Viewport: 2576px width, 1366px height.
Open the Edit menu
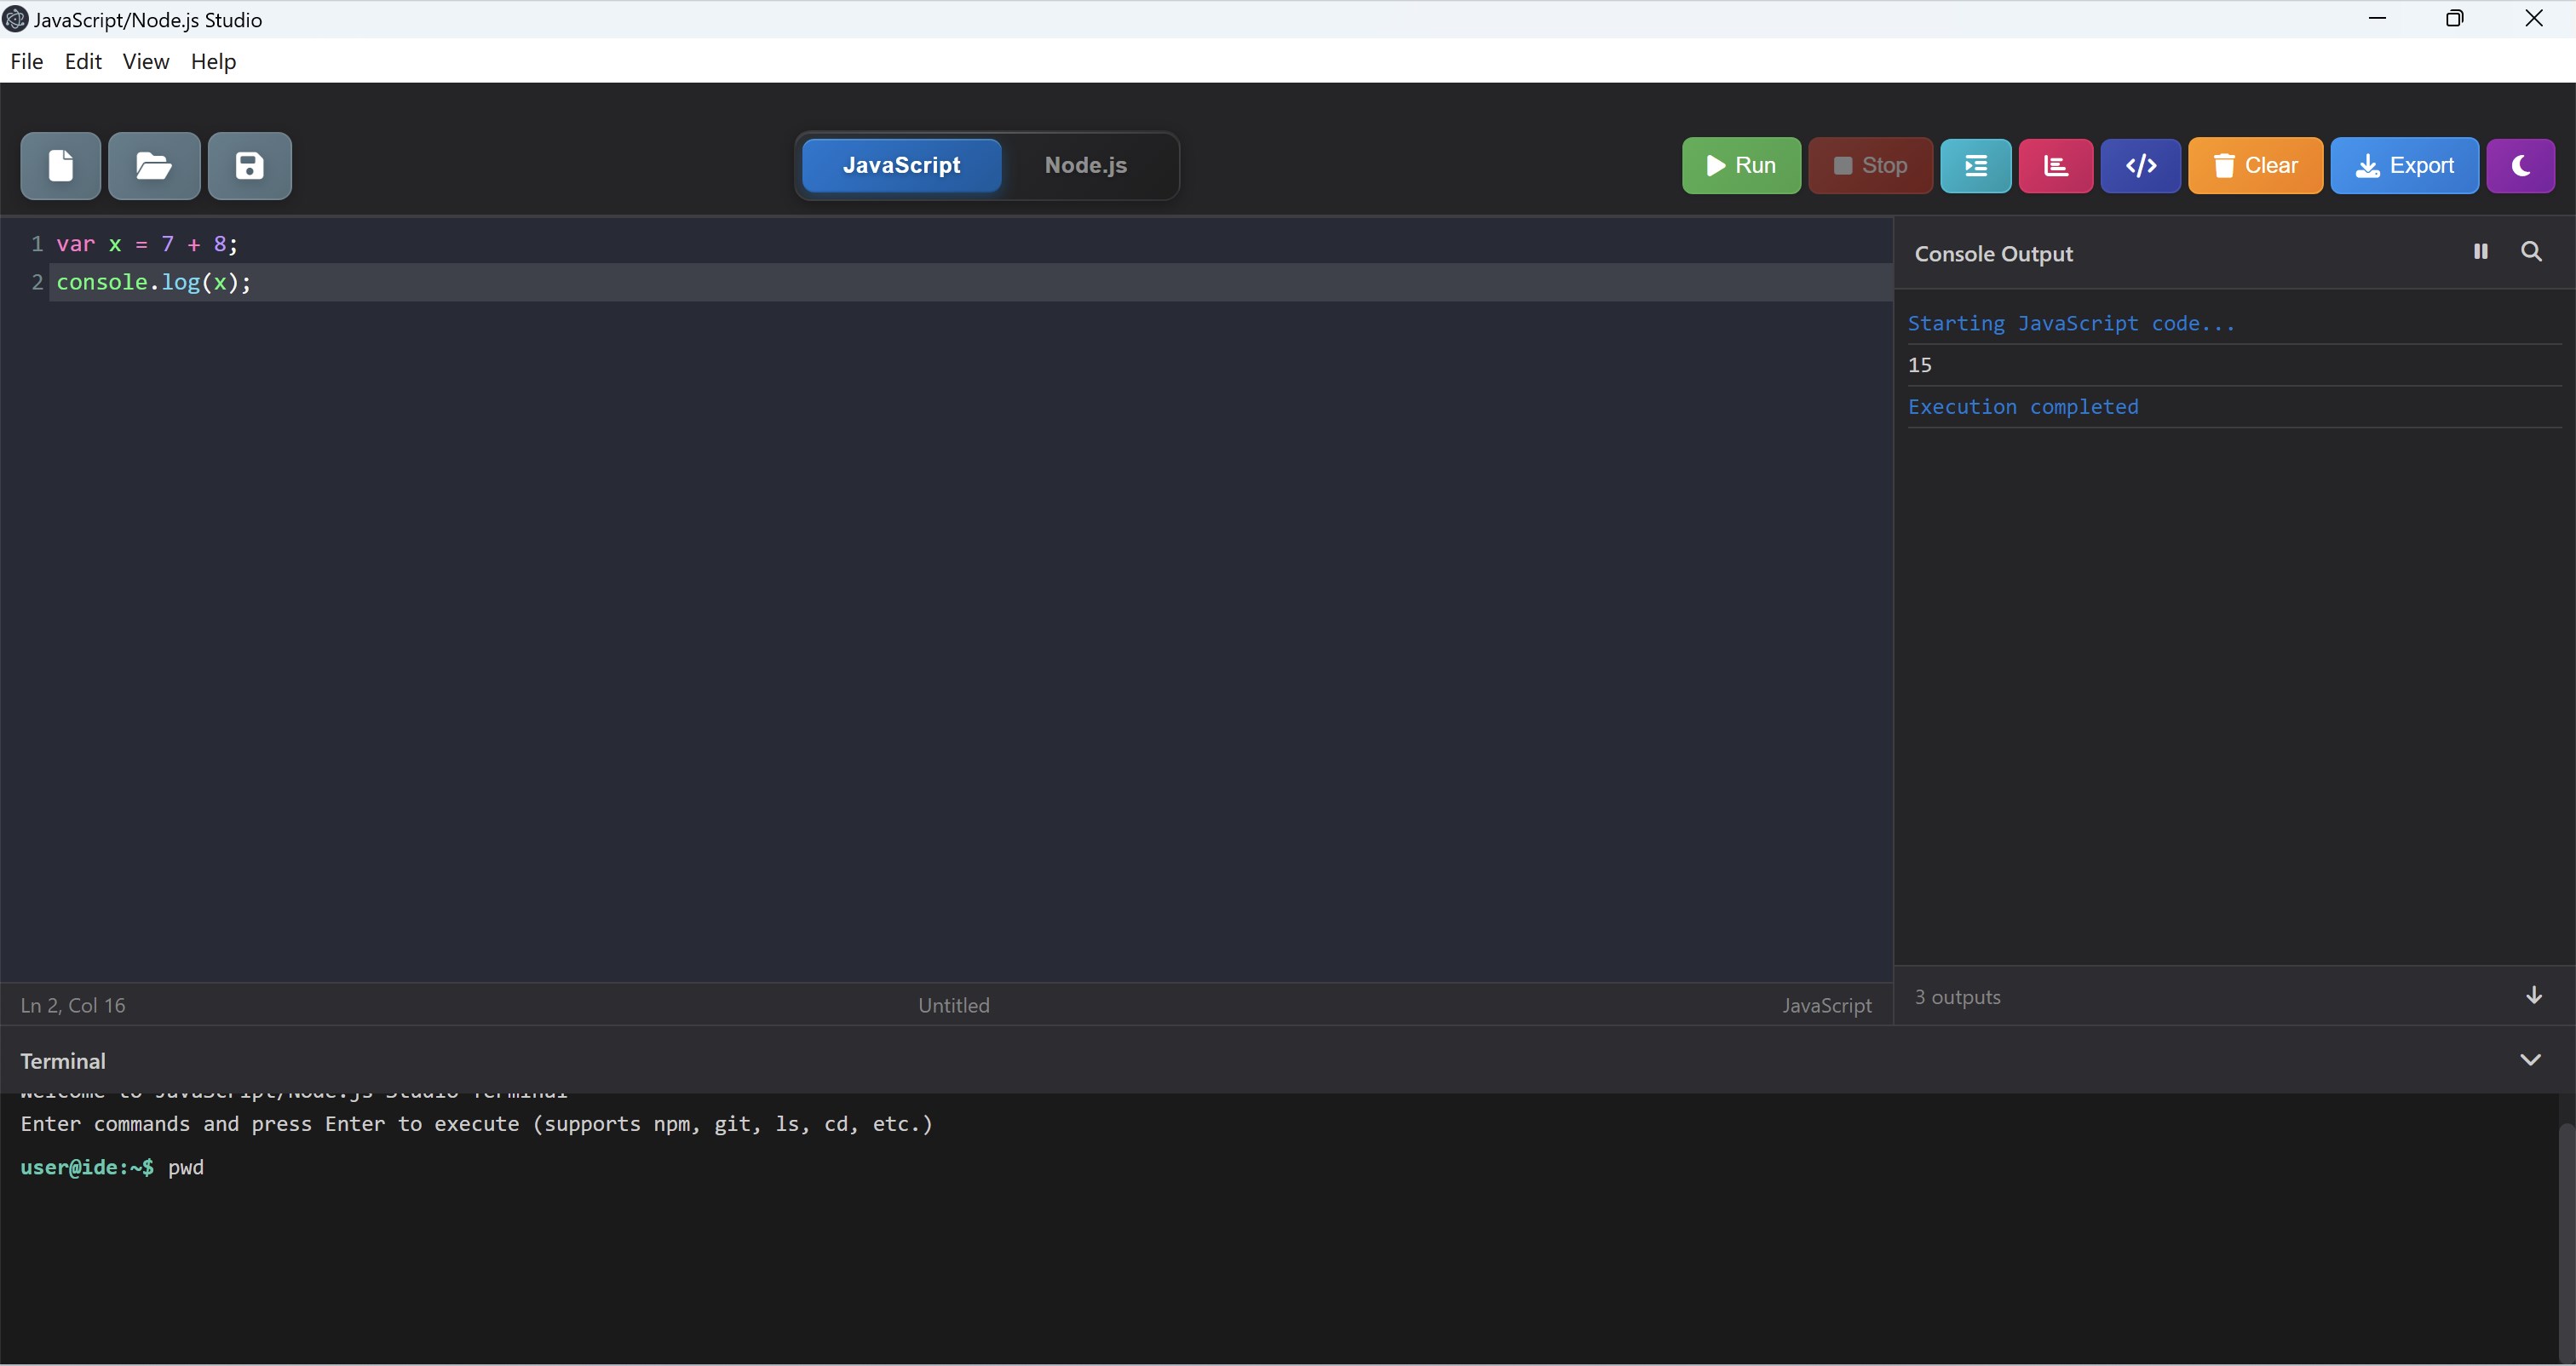83,61
